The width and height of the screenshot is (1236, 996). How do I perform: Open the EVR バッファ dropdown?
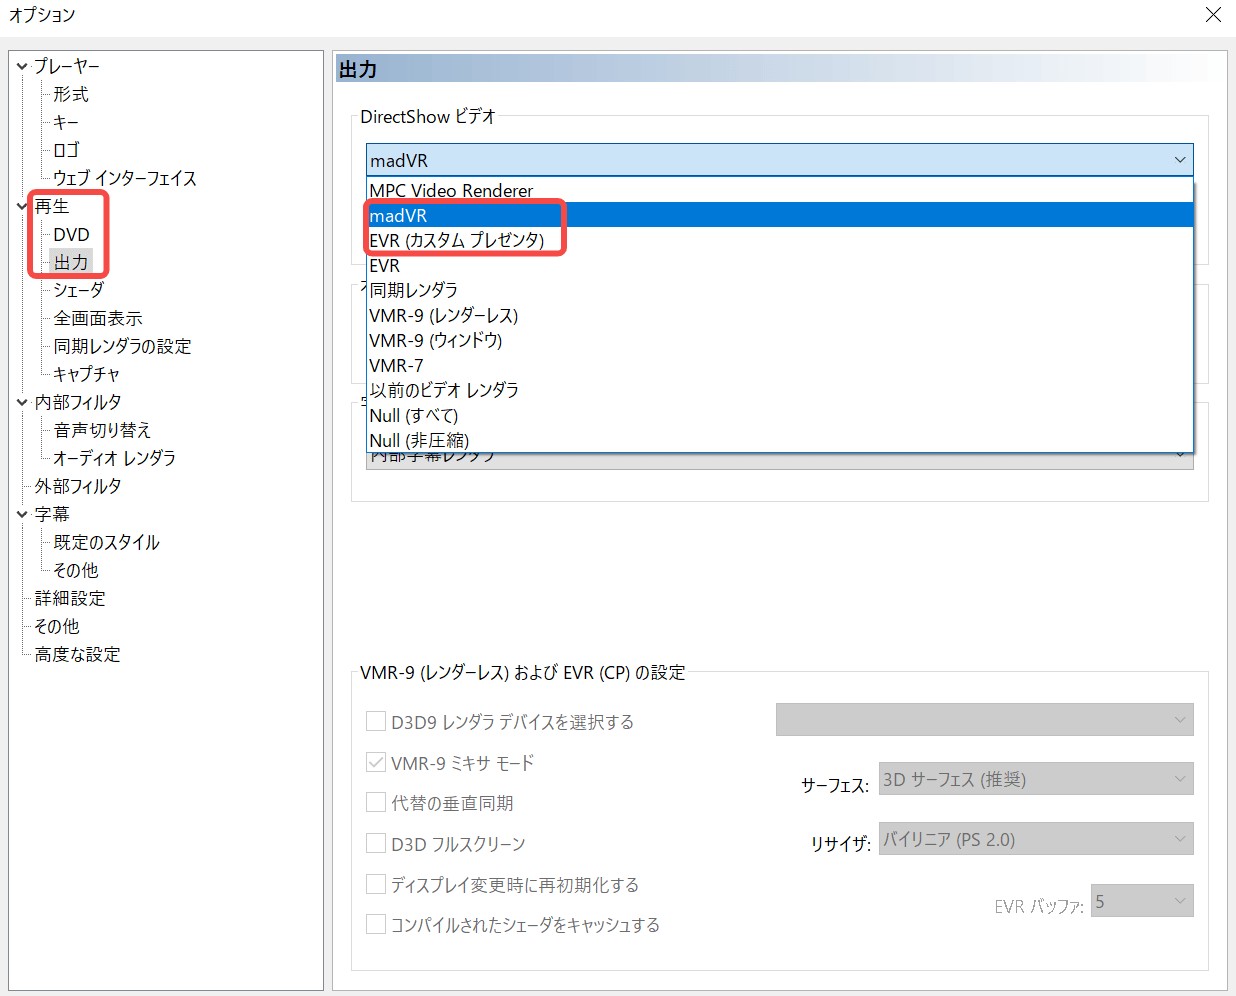(x=1142, y=901)
